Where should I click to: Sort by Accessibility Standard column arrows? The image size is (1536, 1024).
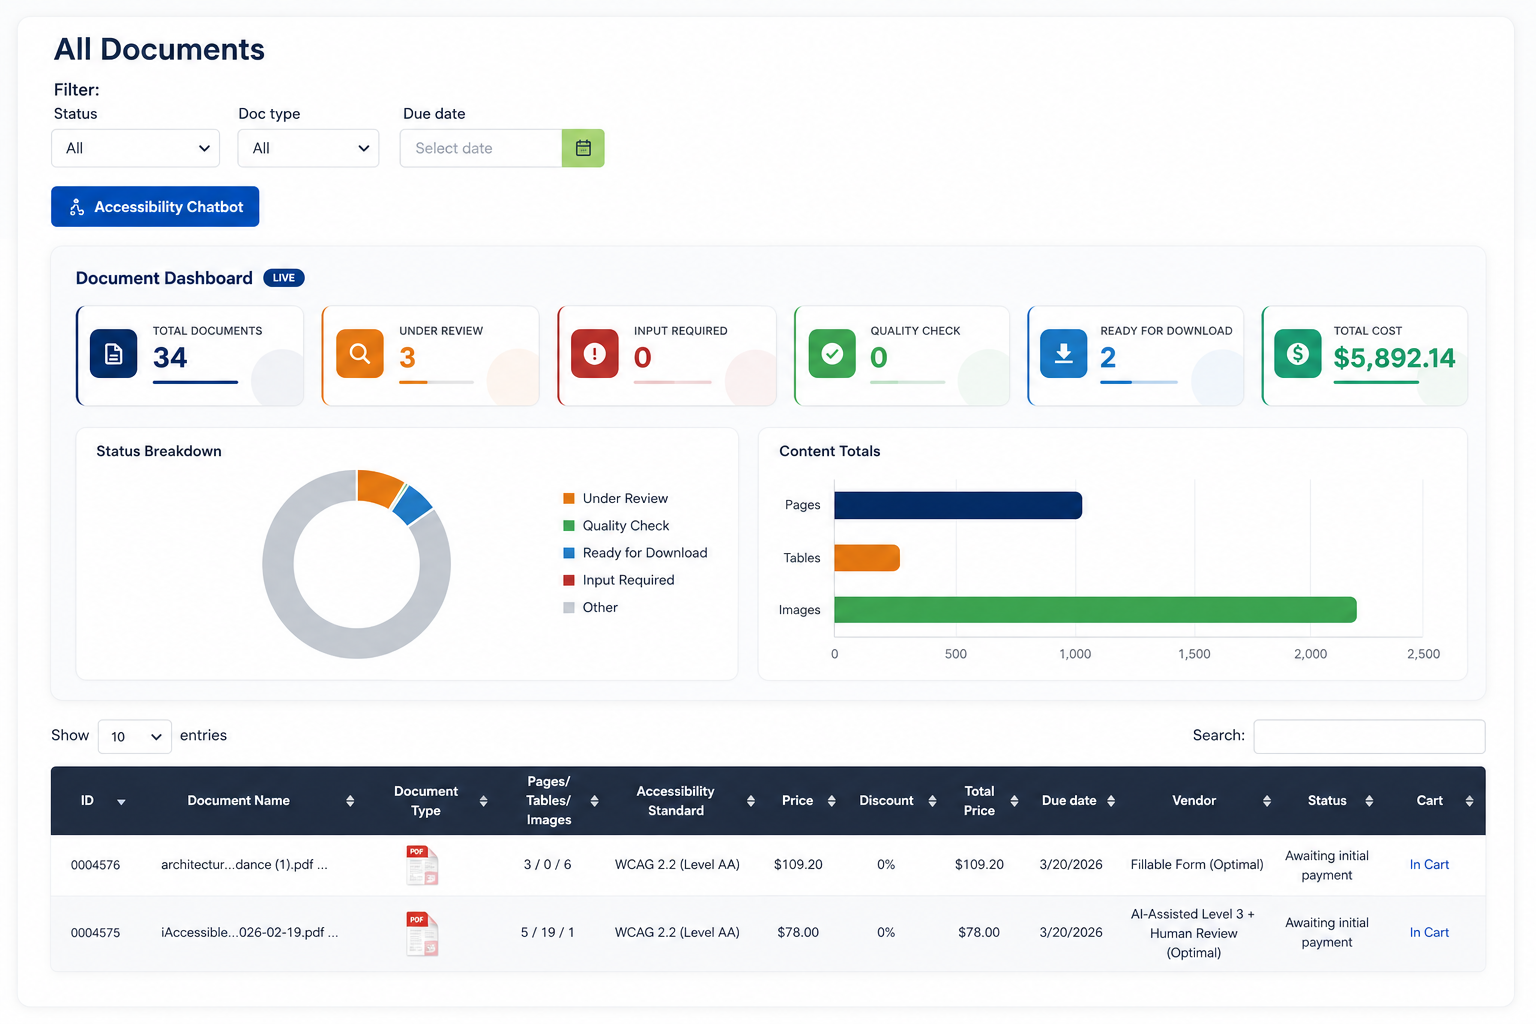(x=751, y=801)
